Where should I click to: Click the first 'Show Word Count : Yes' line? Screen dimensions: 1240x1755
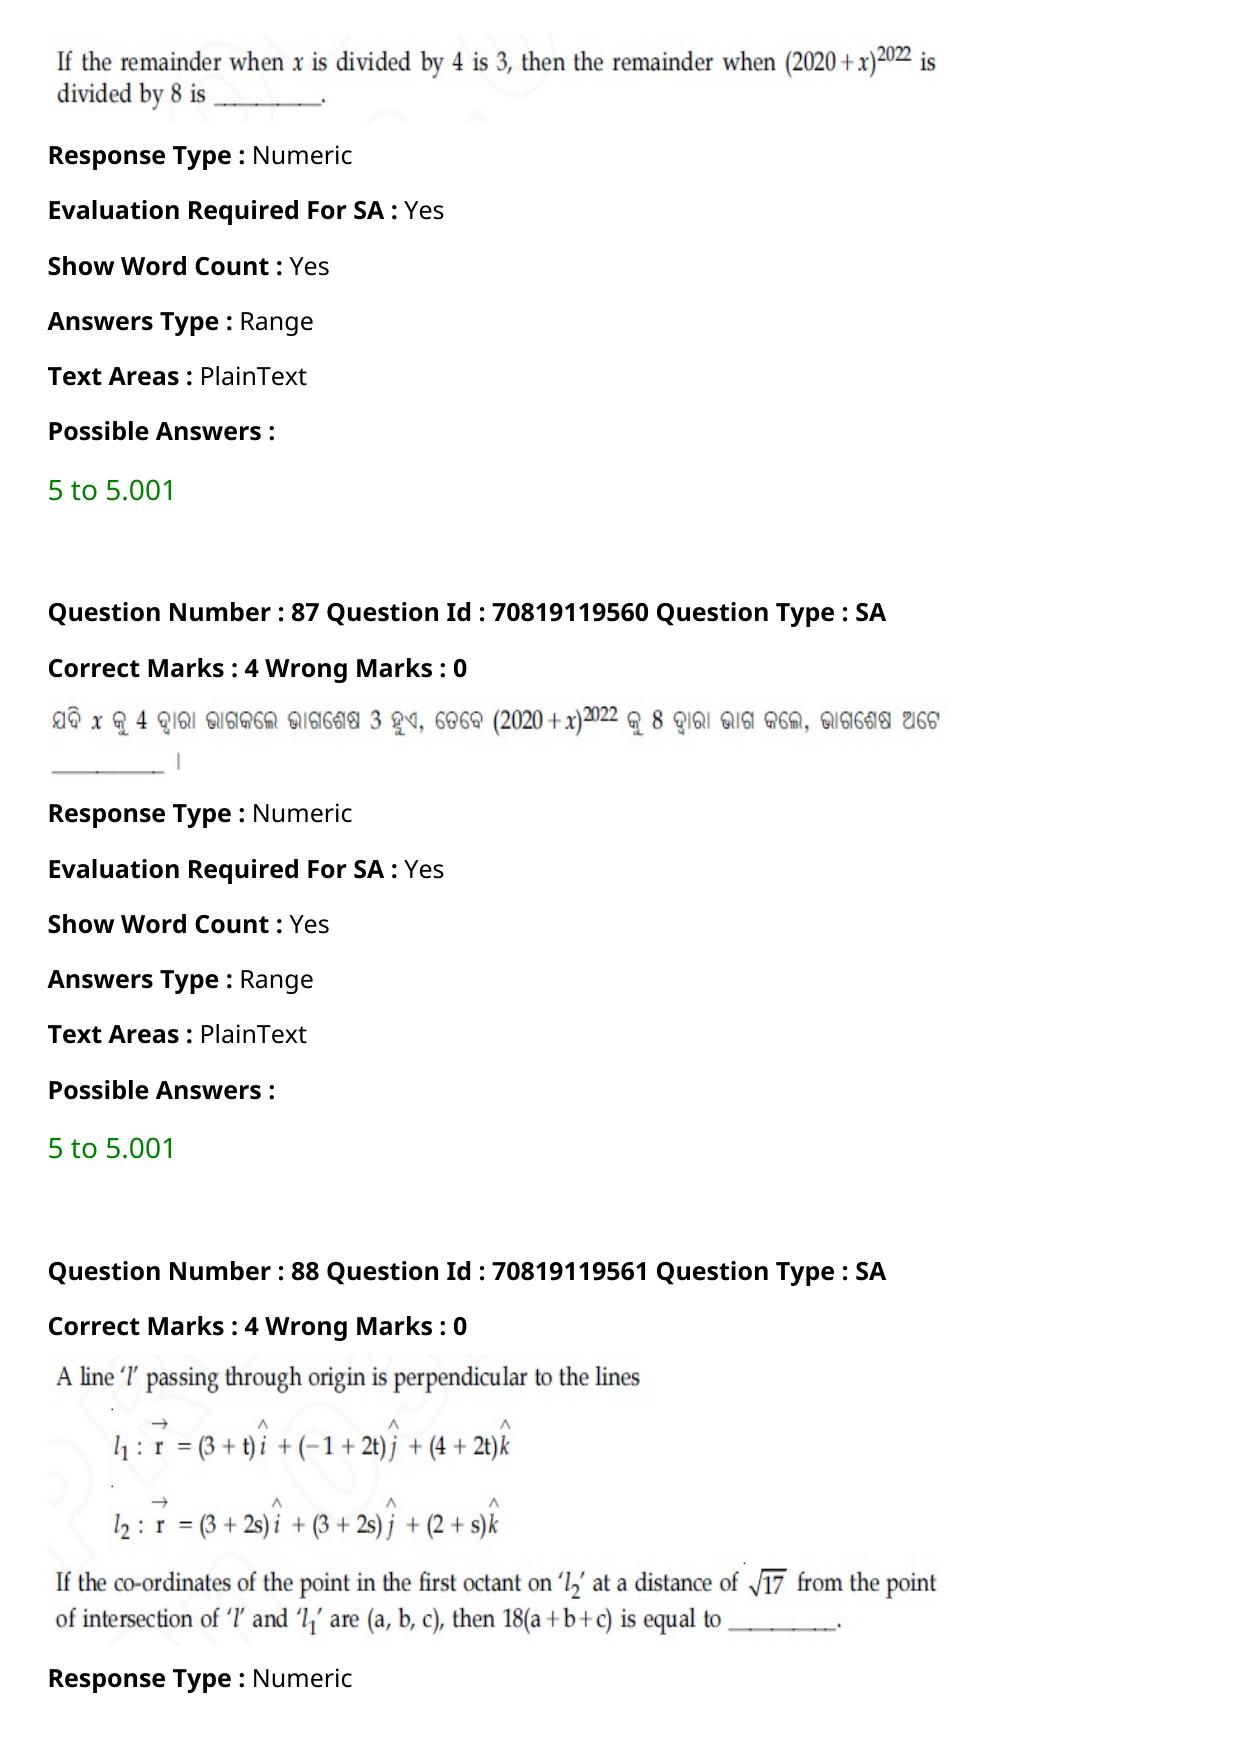point(188,267)
